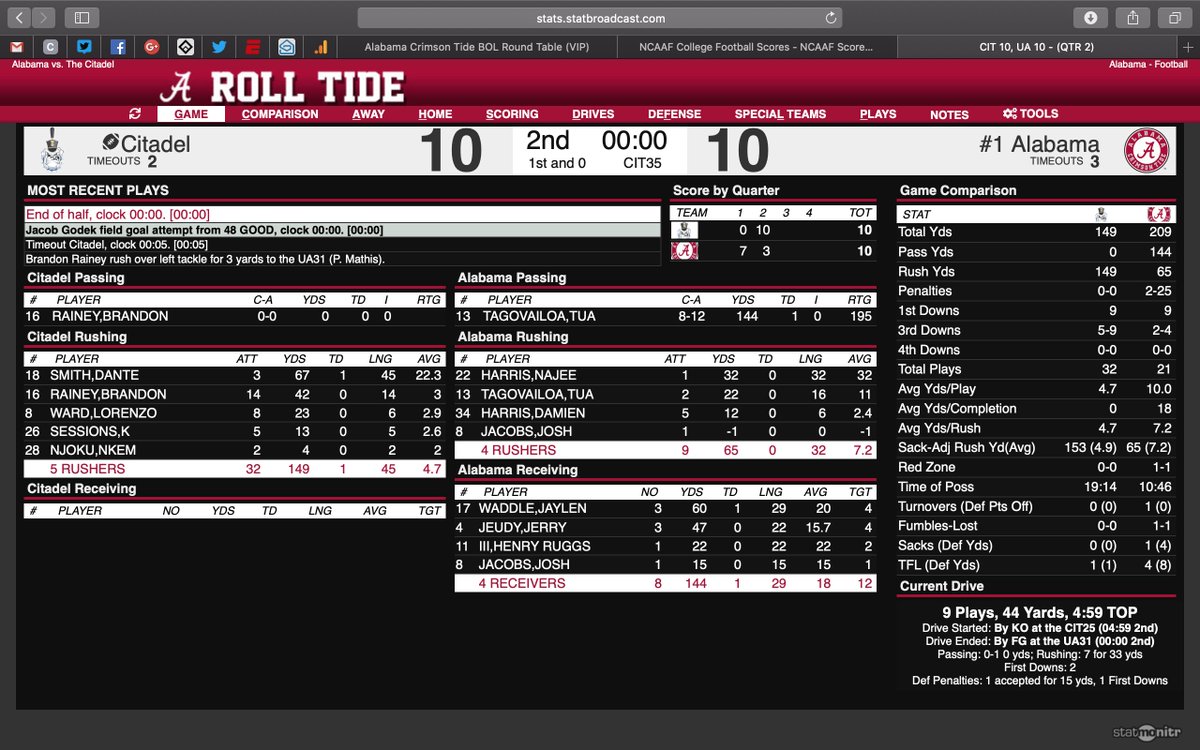Click the football possession icon beside Citadel
Image resolution: width=1200 pixels, height=750 pixels.
(x=110, y=141)
